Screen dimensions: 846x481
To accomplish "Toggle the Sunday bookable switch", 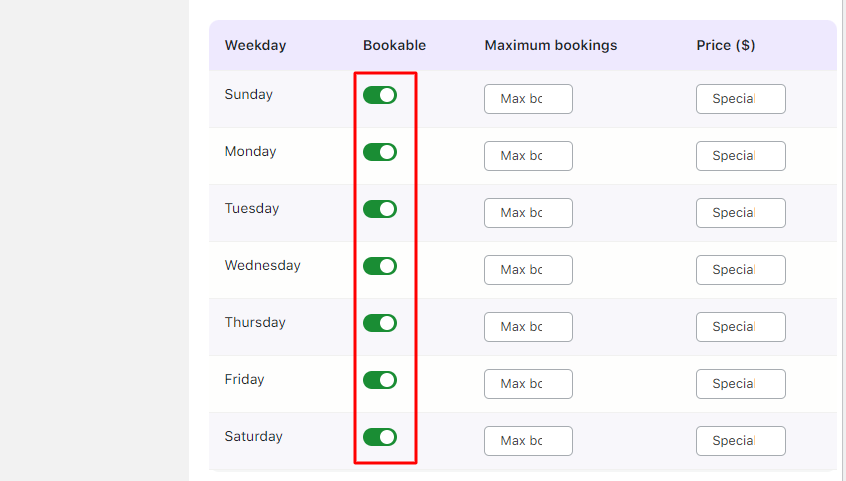I will click(x=380, y=95).
